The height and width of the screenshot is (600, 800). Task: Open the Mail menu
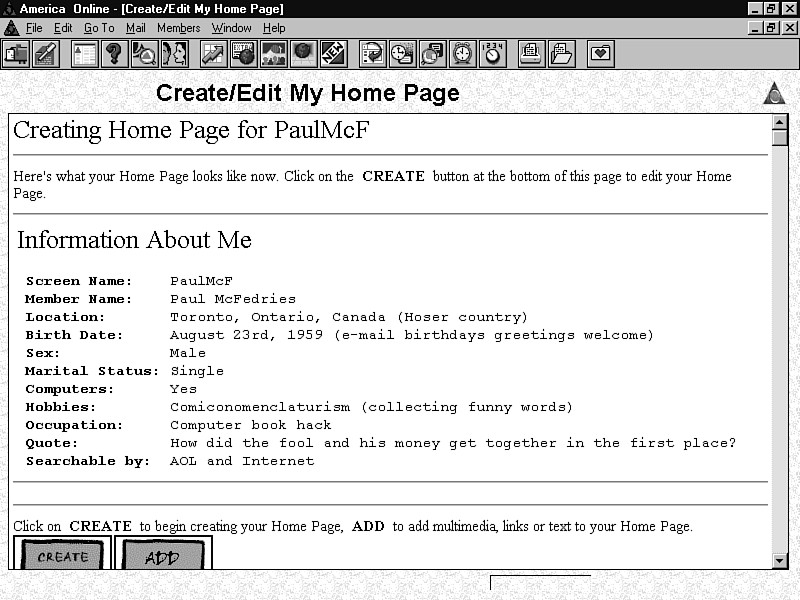click(136, 28)
